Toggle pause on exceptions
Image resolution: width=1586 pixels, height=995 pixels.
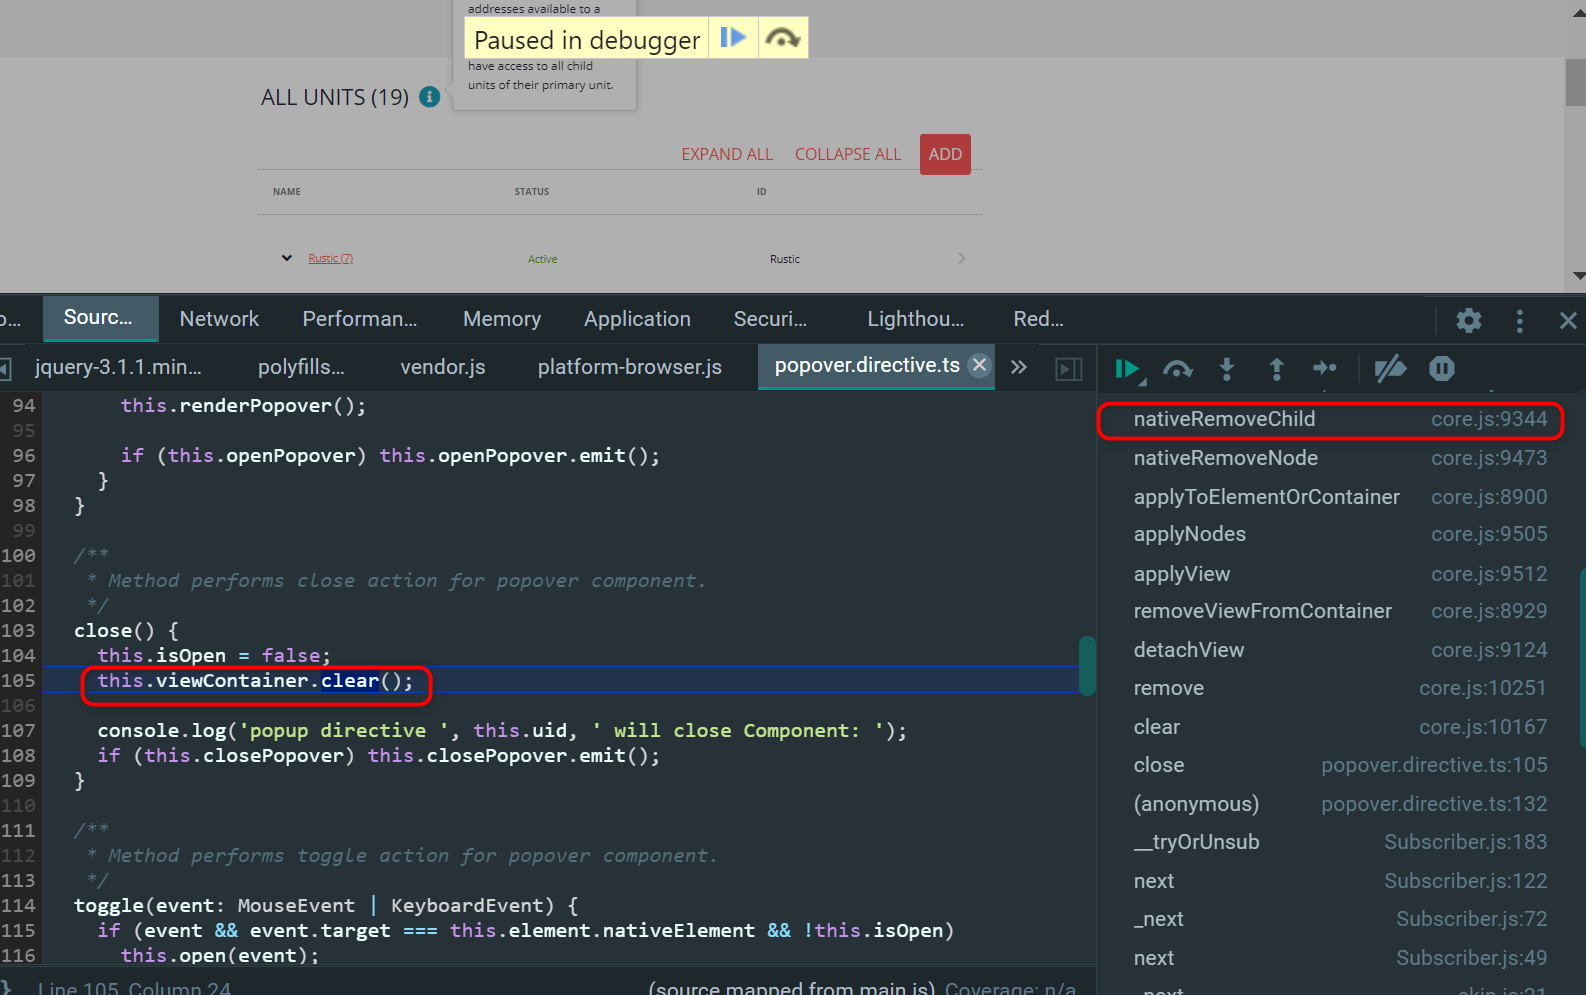(1441, 369)
